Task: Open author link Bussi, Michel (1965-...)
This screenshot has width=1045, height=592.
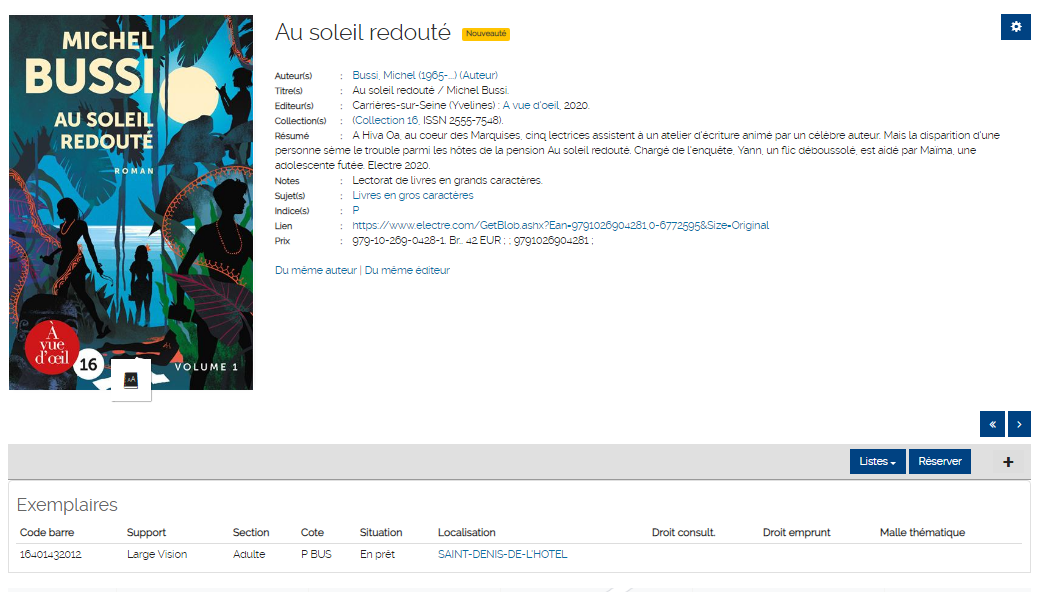Action: point(425,75)
